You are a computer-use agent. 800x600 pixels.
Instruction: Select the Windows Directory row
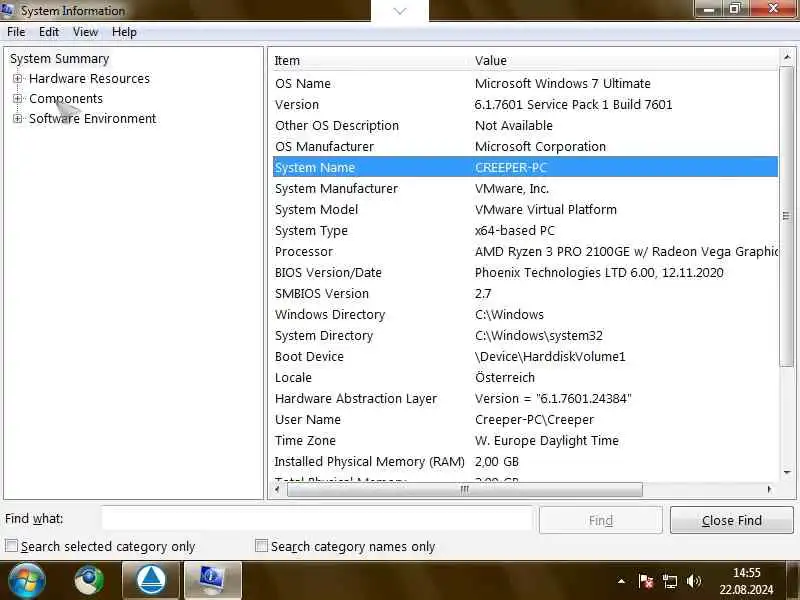(525, 314)
